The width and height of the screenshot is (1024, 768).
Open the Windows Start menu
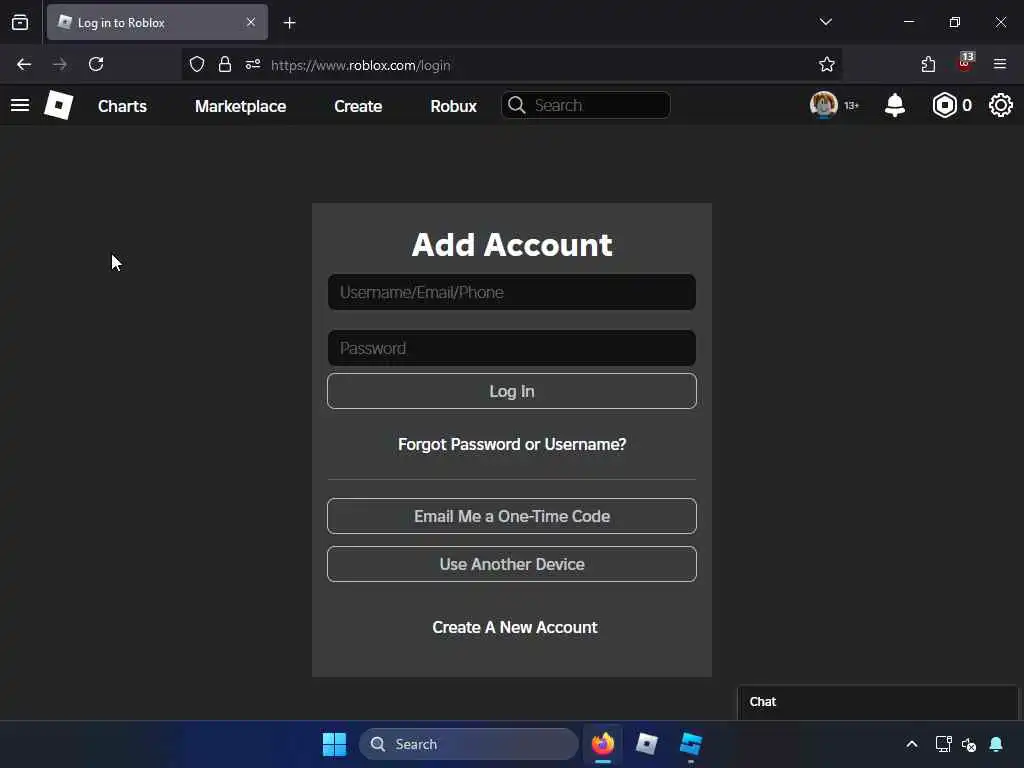tap(334, 744)
